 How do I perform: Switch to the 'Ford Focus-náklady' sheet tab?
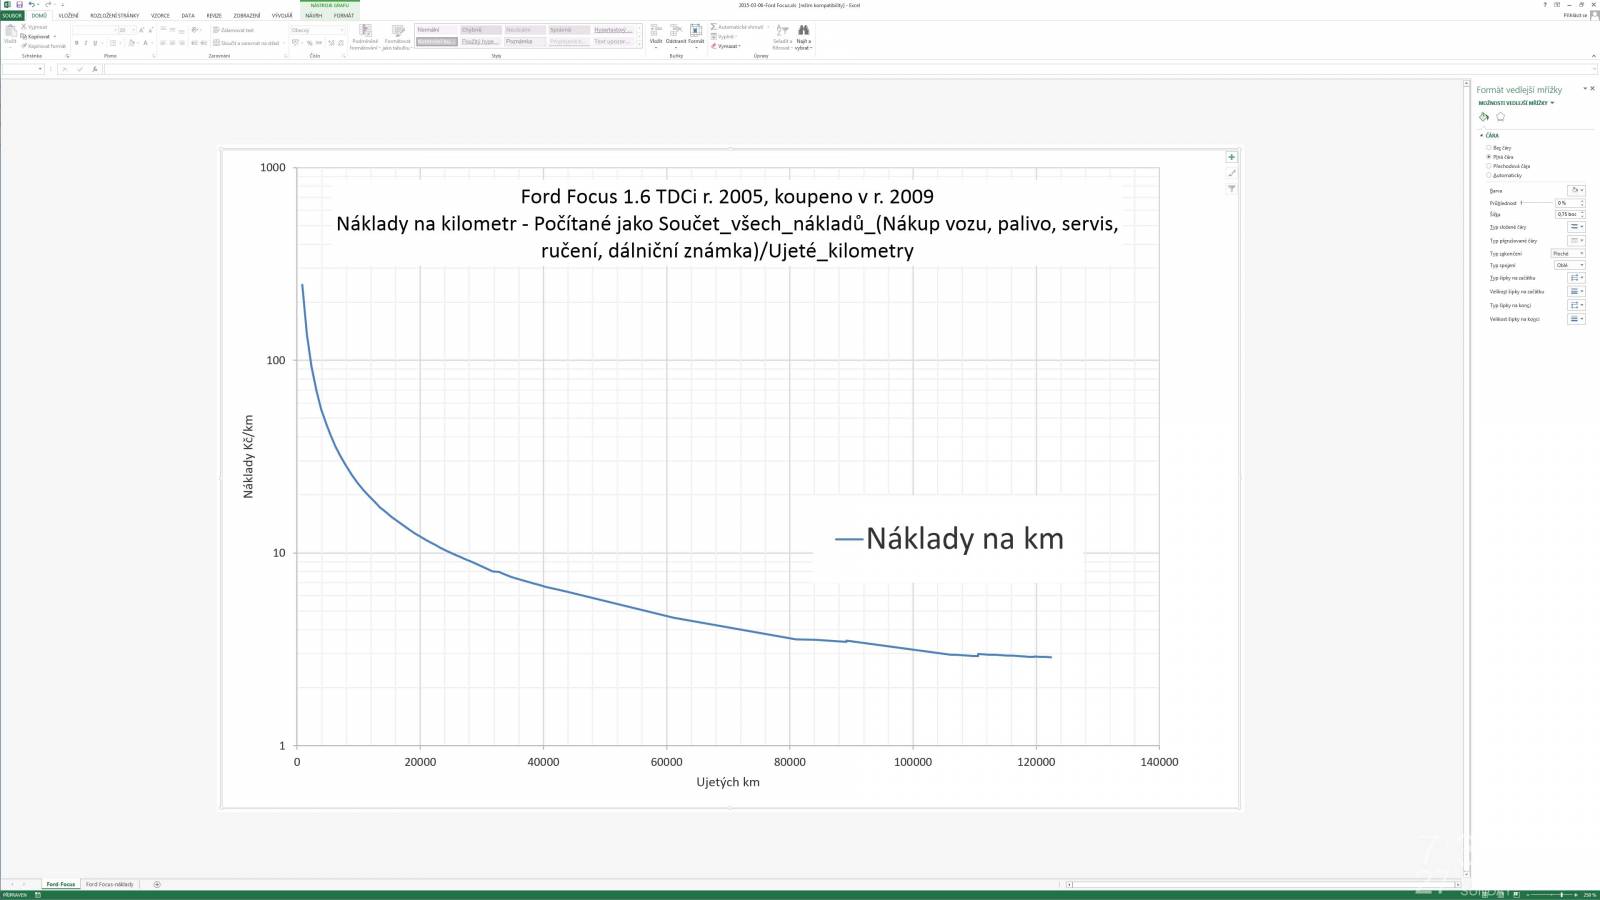point(110,884)
